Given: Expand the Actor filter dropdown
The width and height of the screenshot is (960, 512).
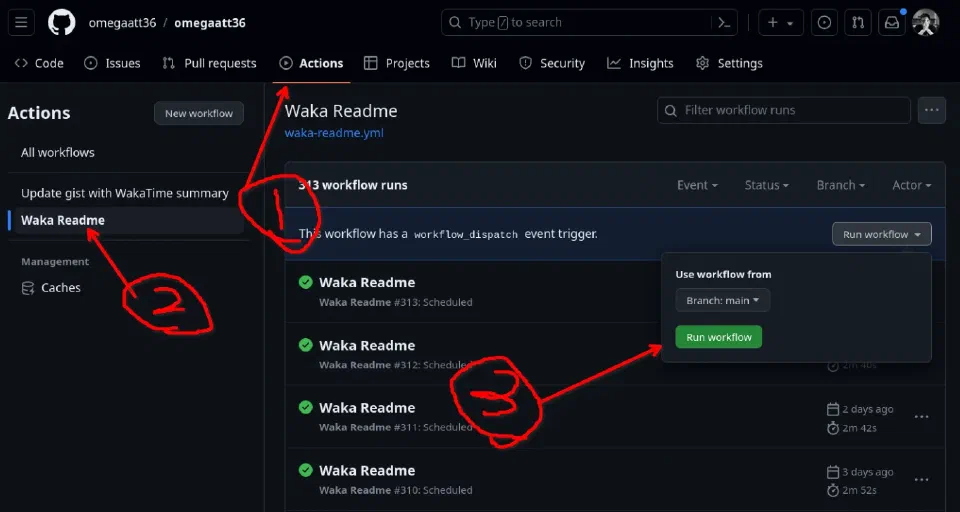Looking at the screenshot, I should pyautogui.click(x=912, y=185).
